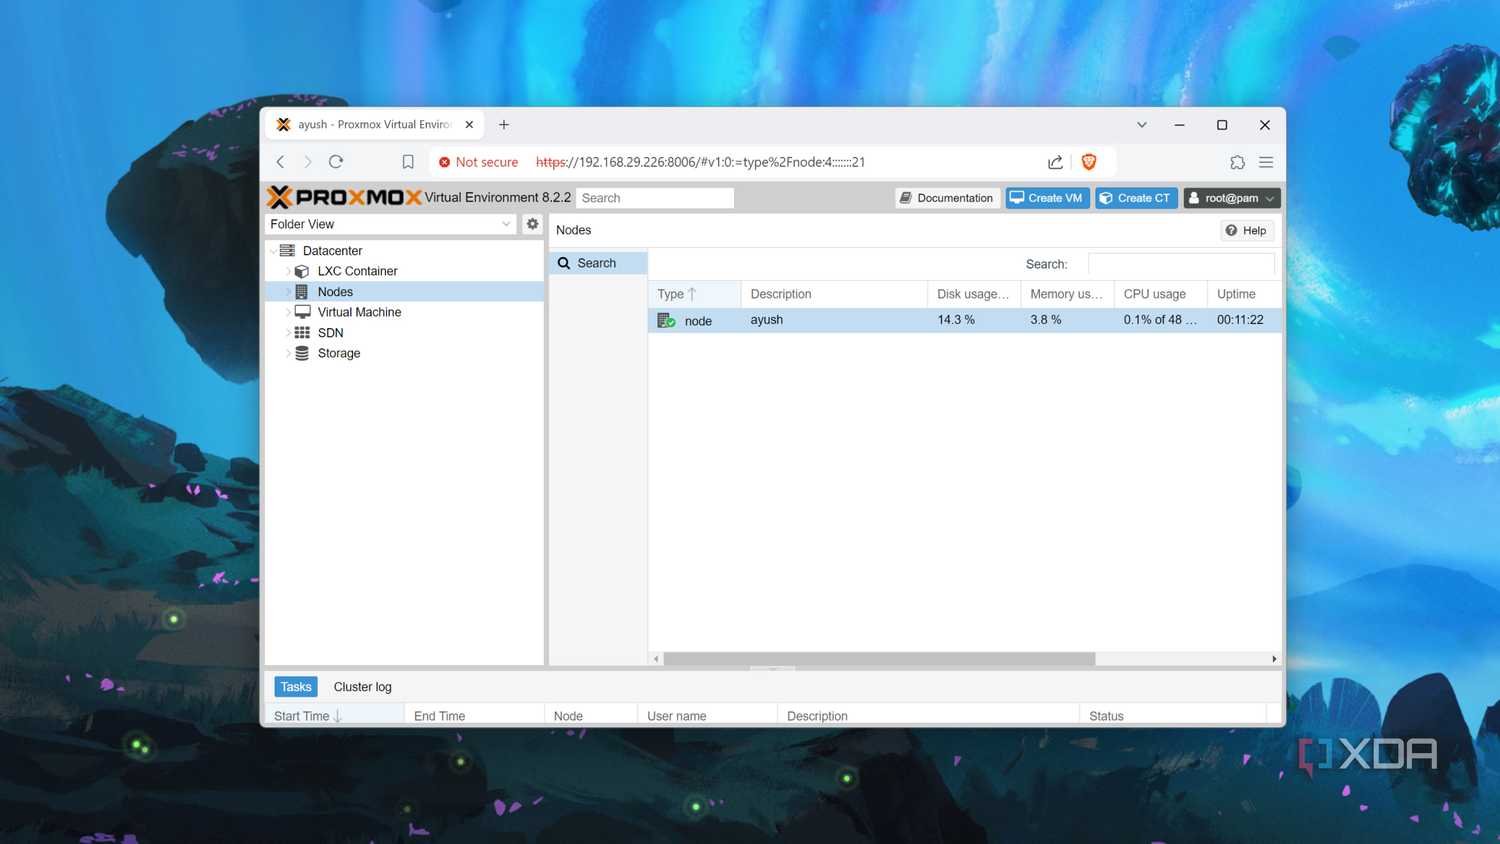Switch to Cluster log tab

coord(362,687)
